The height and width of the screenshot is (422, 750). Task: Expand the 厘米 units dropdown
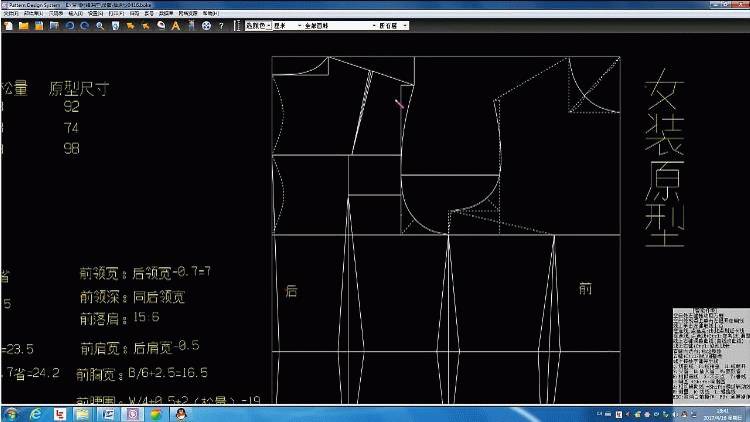tap(287, 25)
